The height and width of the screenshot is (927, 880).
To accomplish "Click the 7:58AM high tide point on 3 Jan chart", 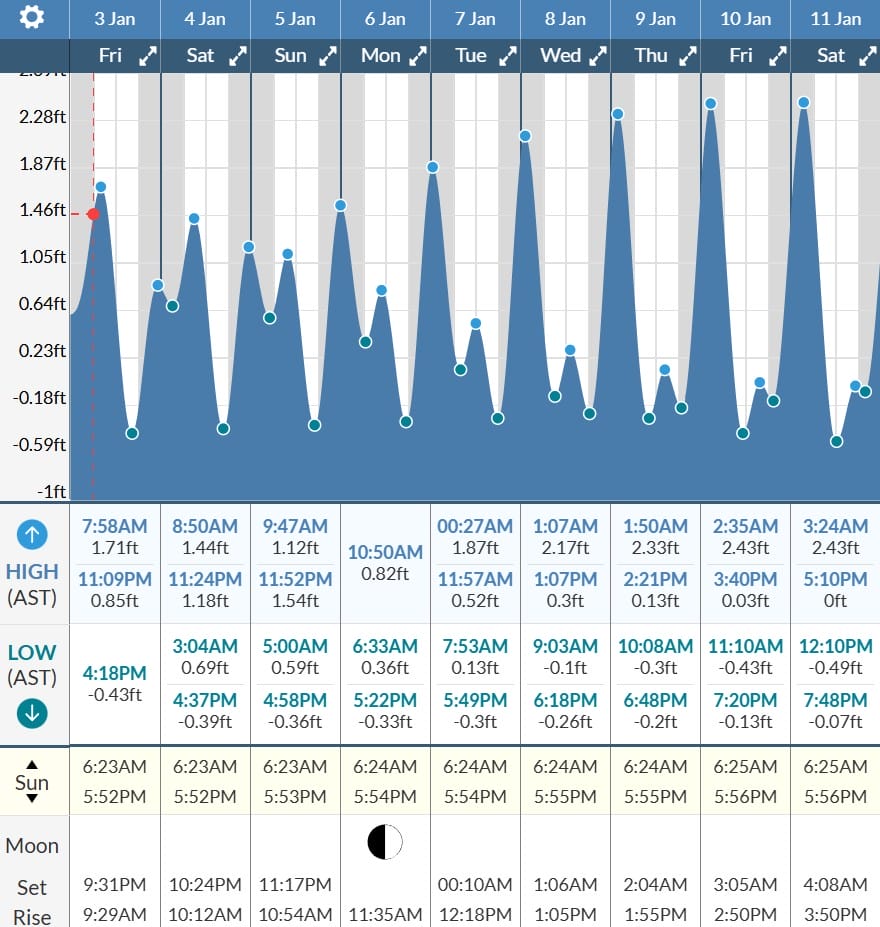I will [100, 187].
